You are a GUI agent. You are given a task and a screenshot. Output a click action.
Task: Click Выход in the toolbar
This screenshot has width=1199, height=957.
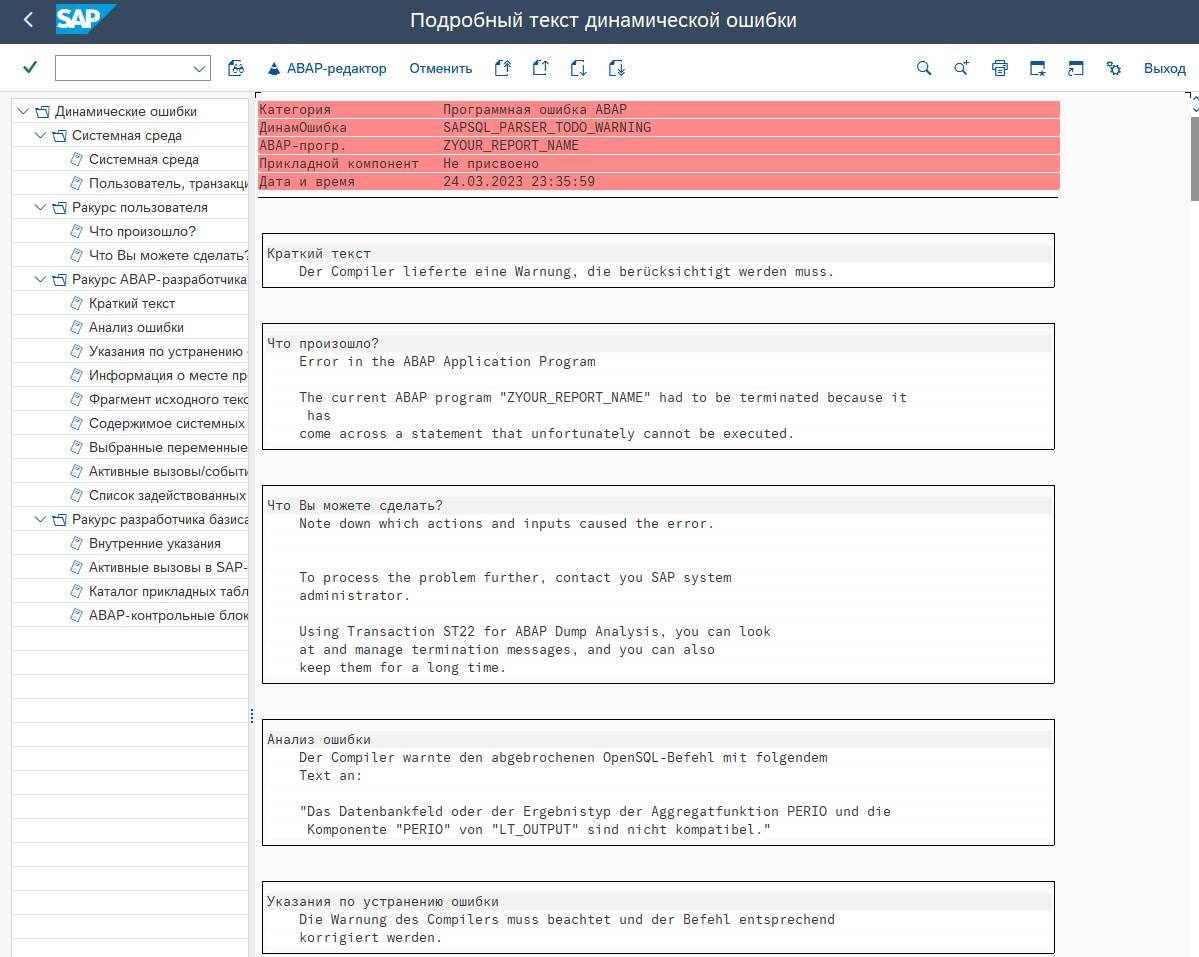[x=1164, y=69]
